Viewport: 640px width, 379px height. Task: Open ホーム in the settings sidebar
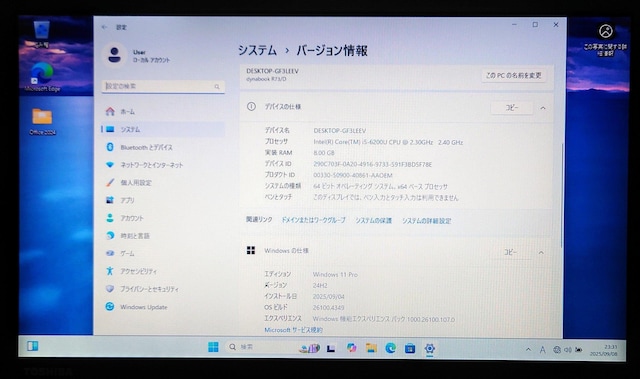pyautogui.click(x=163, y=111)
